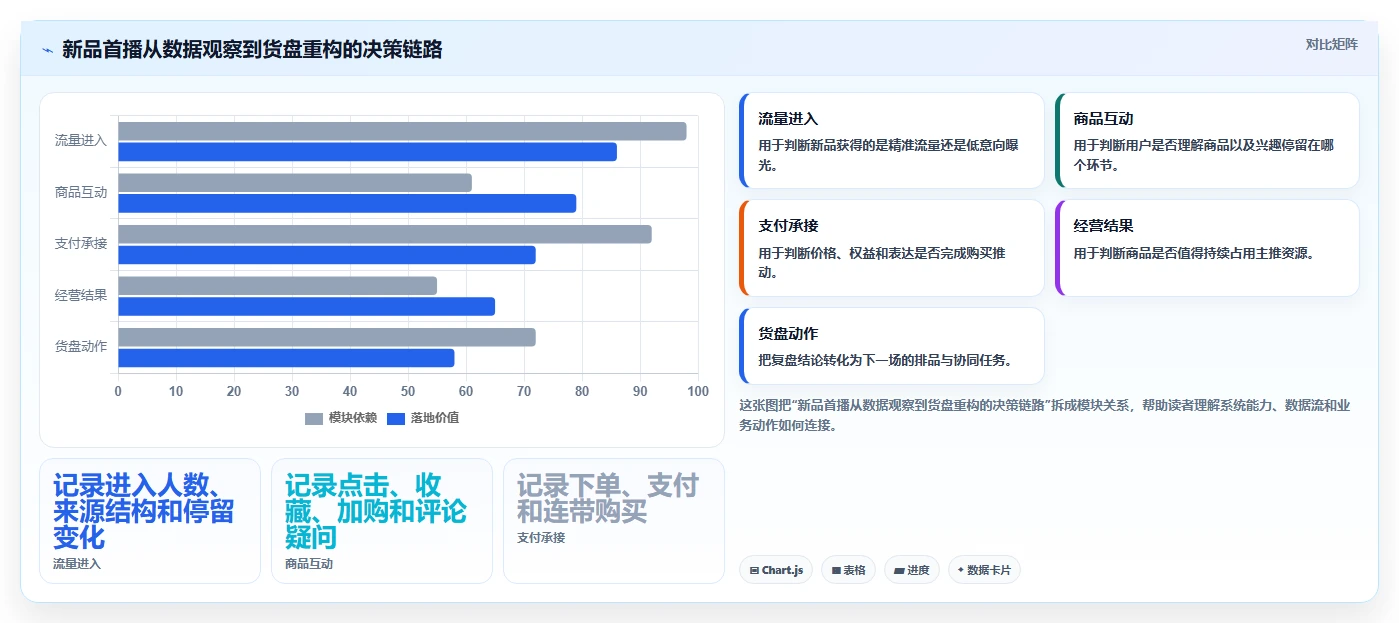Click the 数据卡片 tag chip
Viewport: 1399px width, 623px height.
984,570
